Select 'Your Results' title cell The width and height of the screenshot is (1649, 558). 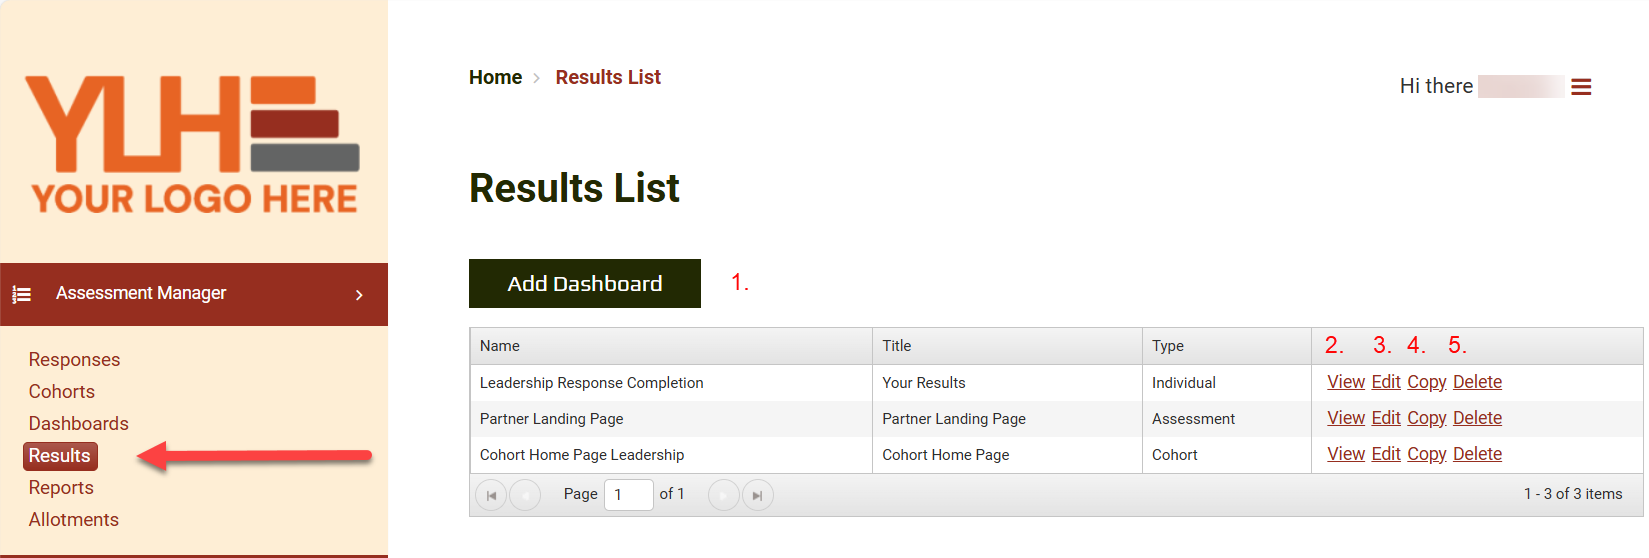click(1007, 383)
